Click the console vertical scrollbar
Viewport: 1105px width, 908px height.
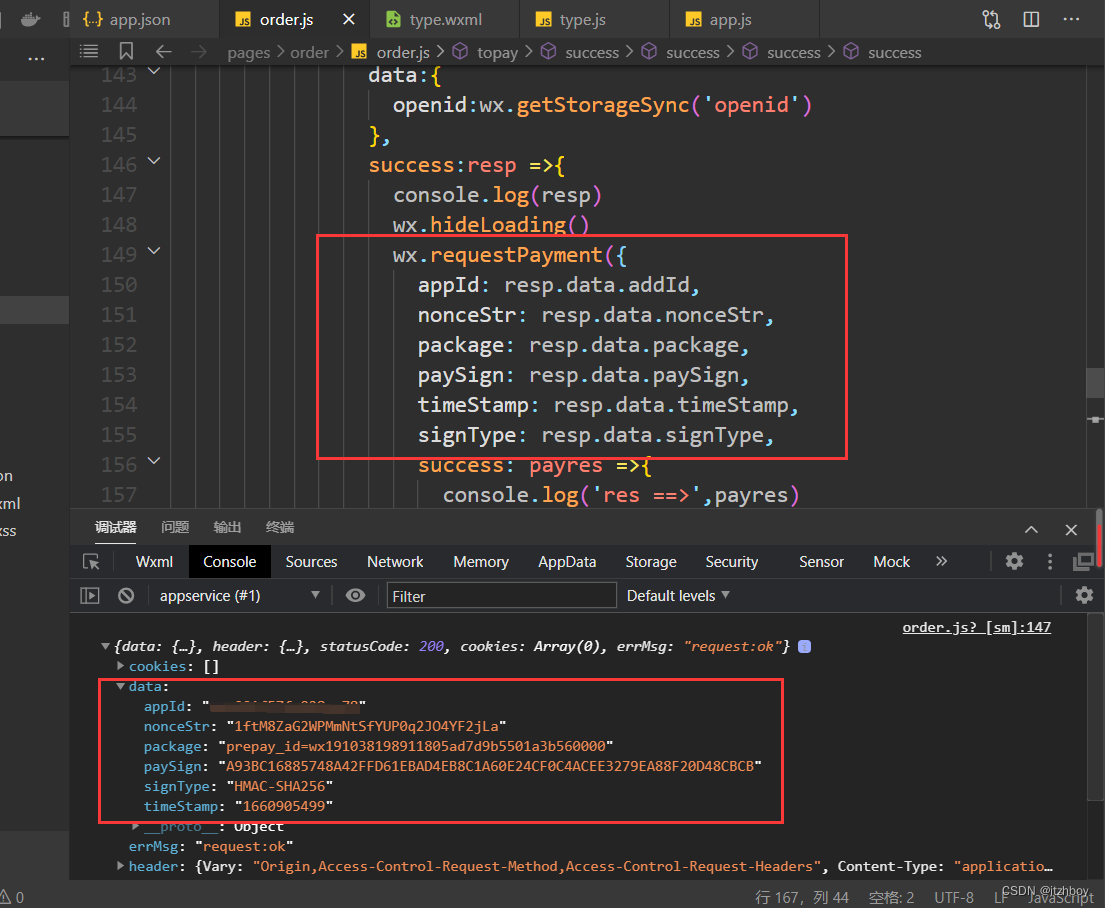coord(1095,707)
